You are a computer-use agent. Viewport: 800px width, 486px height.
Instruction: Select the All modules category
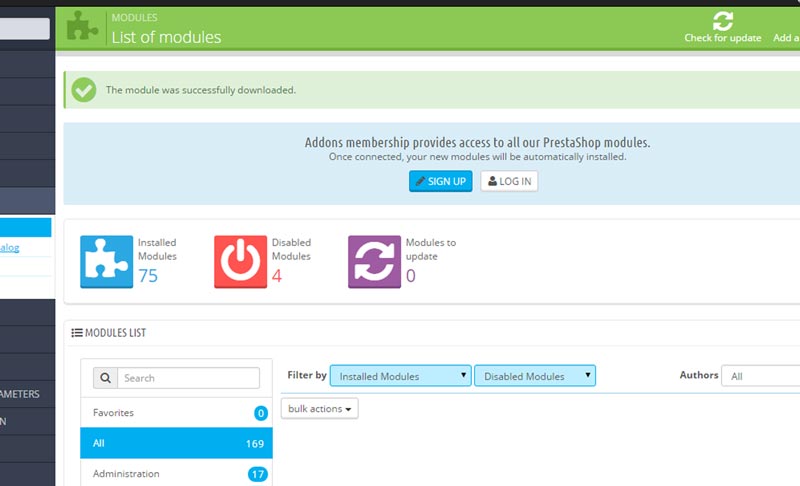click(177, 443)
